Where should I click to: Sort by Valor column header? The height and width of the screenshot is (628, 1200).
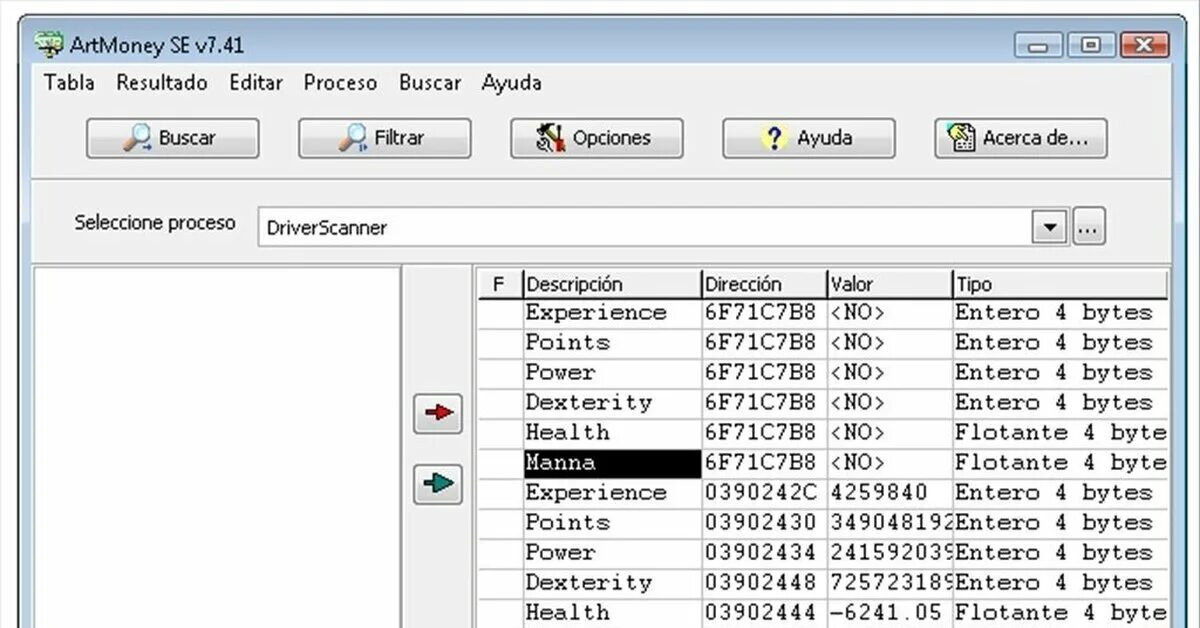click(x=889, y=284)
